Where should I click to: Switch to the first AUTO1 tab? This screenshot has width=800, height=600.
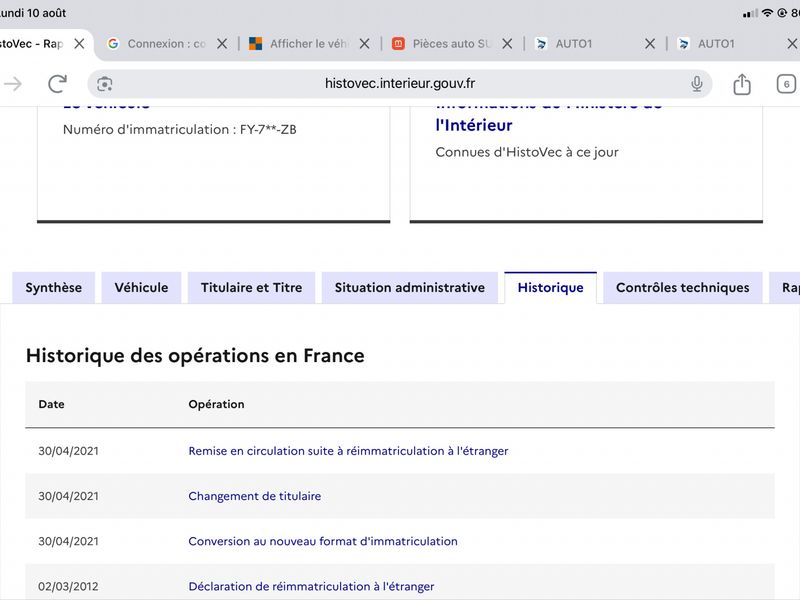pyautogui.click(x=573, y=44)
